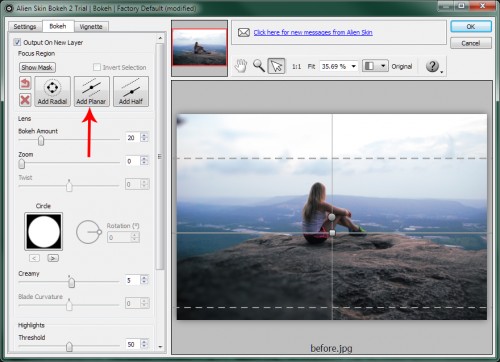500x362 pixels.
Task: Click the Creamy slider handle
Action: (x=71, y=282)
